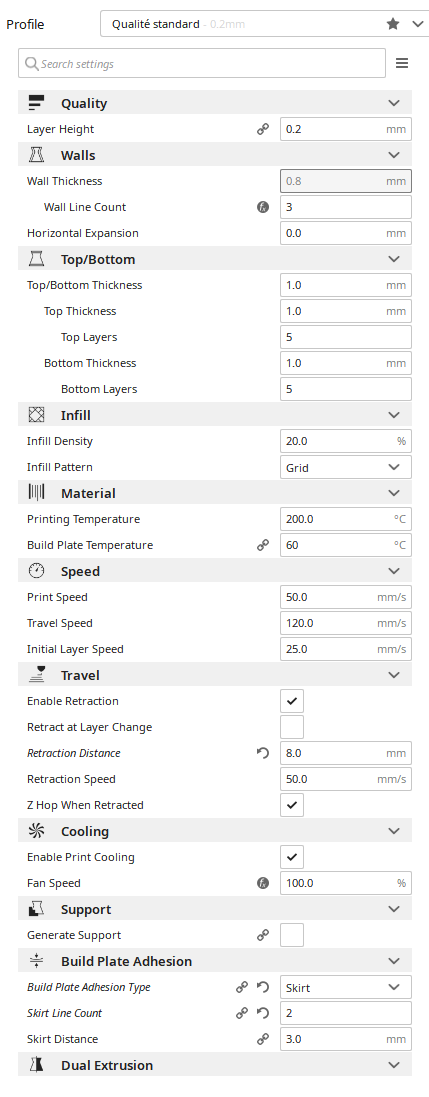Toggle the Enable Retraction checkbox
This screenshot has height=1097, width=429.
(292, 701)
